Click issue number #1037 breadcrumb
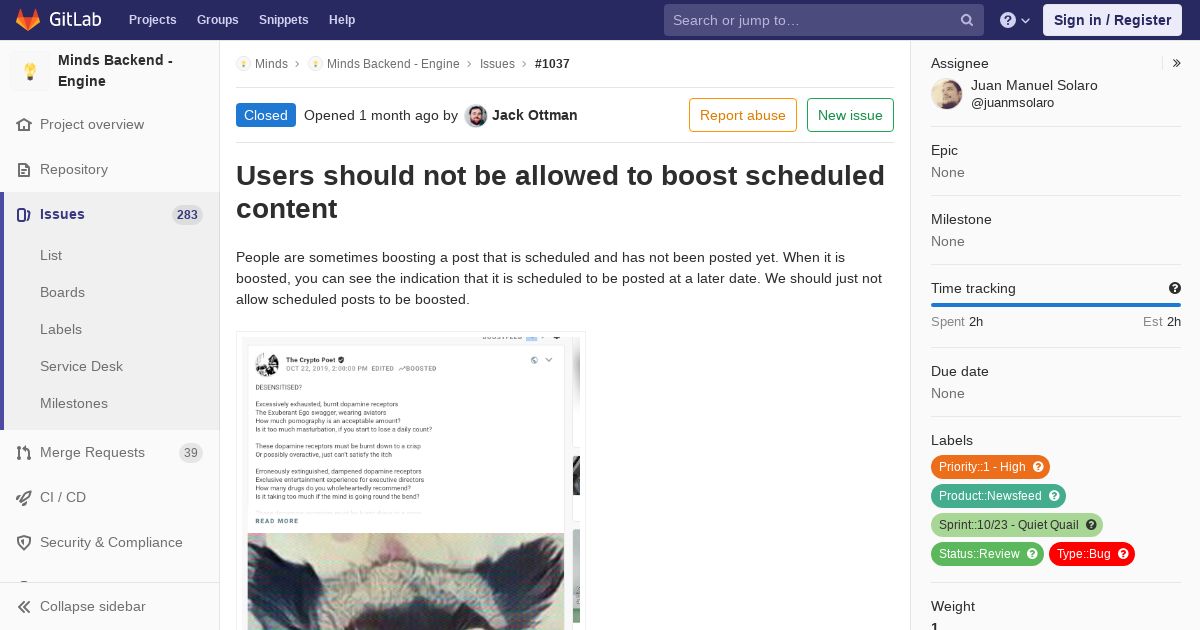Viewport: 1200px width, 630px height. [x=552, y=64]
